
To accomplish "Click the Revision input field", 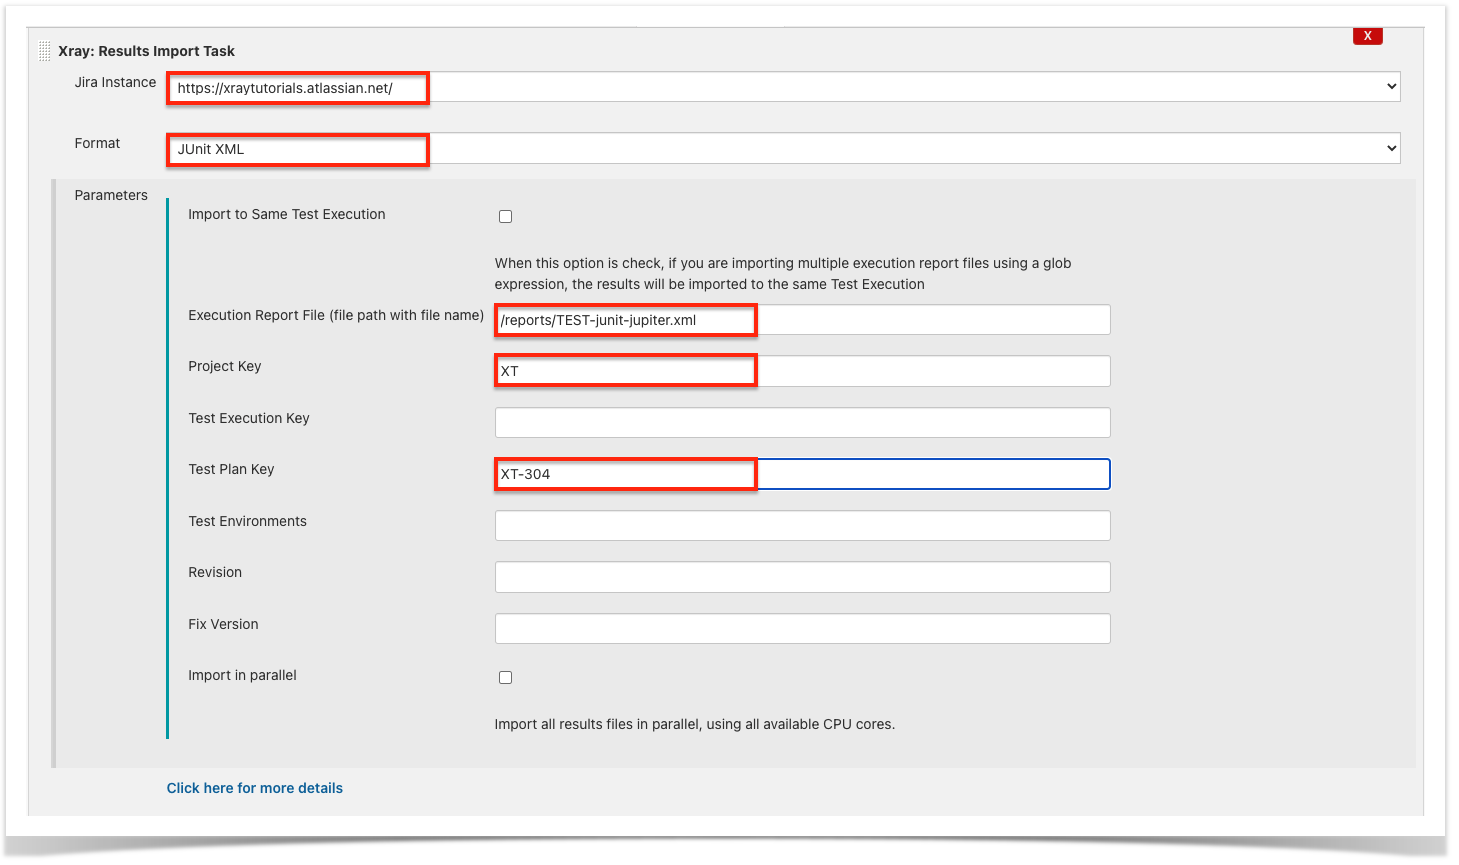I will coord(802,577).
